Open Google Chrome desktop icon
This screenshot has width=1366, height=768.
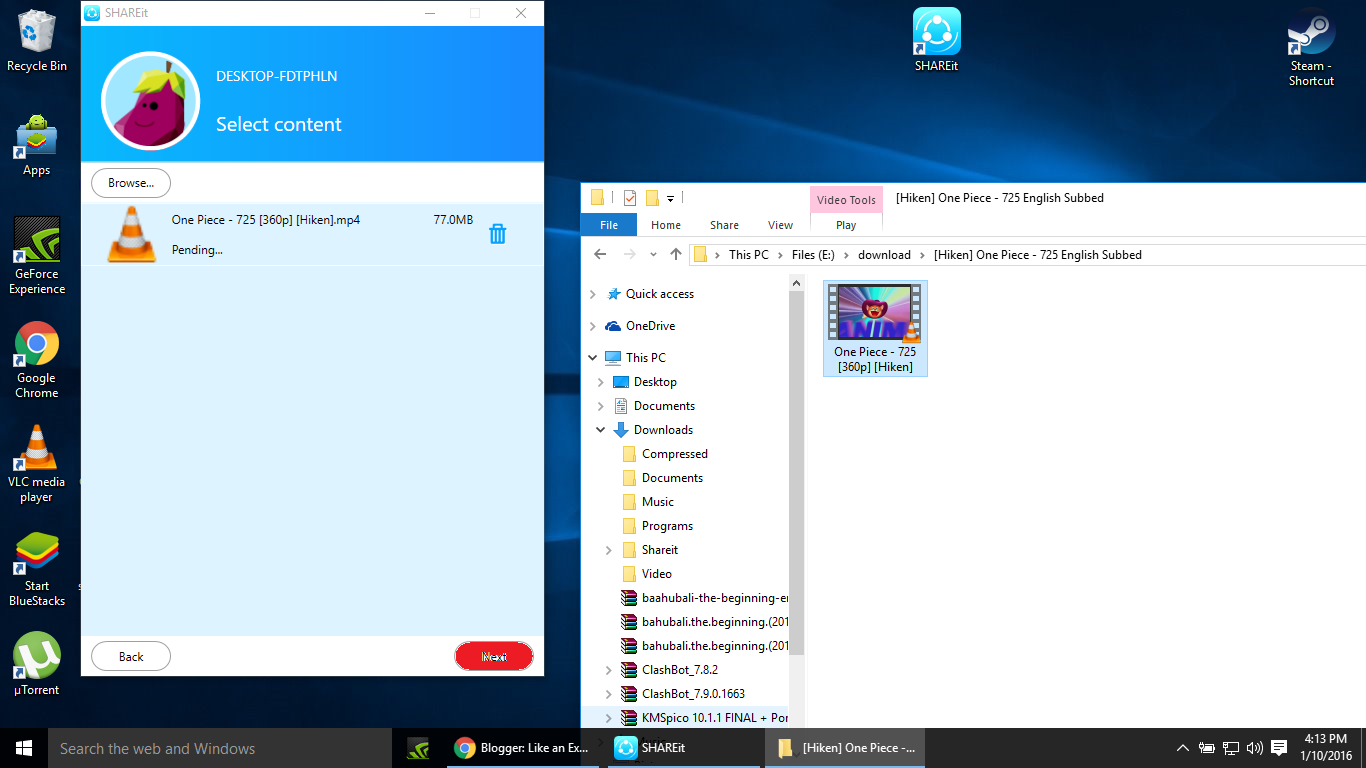click(37, 360)
